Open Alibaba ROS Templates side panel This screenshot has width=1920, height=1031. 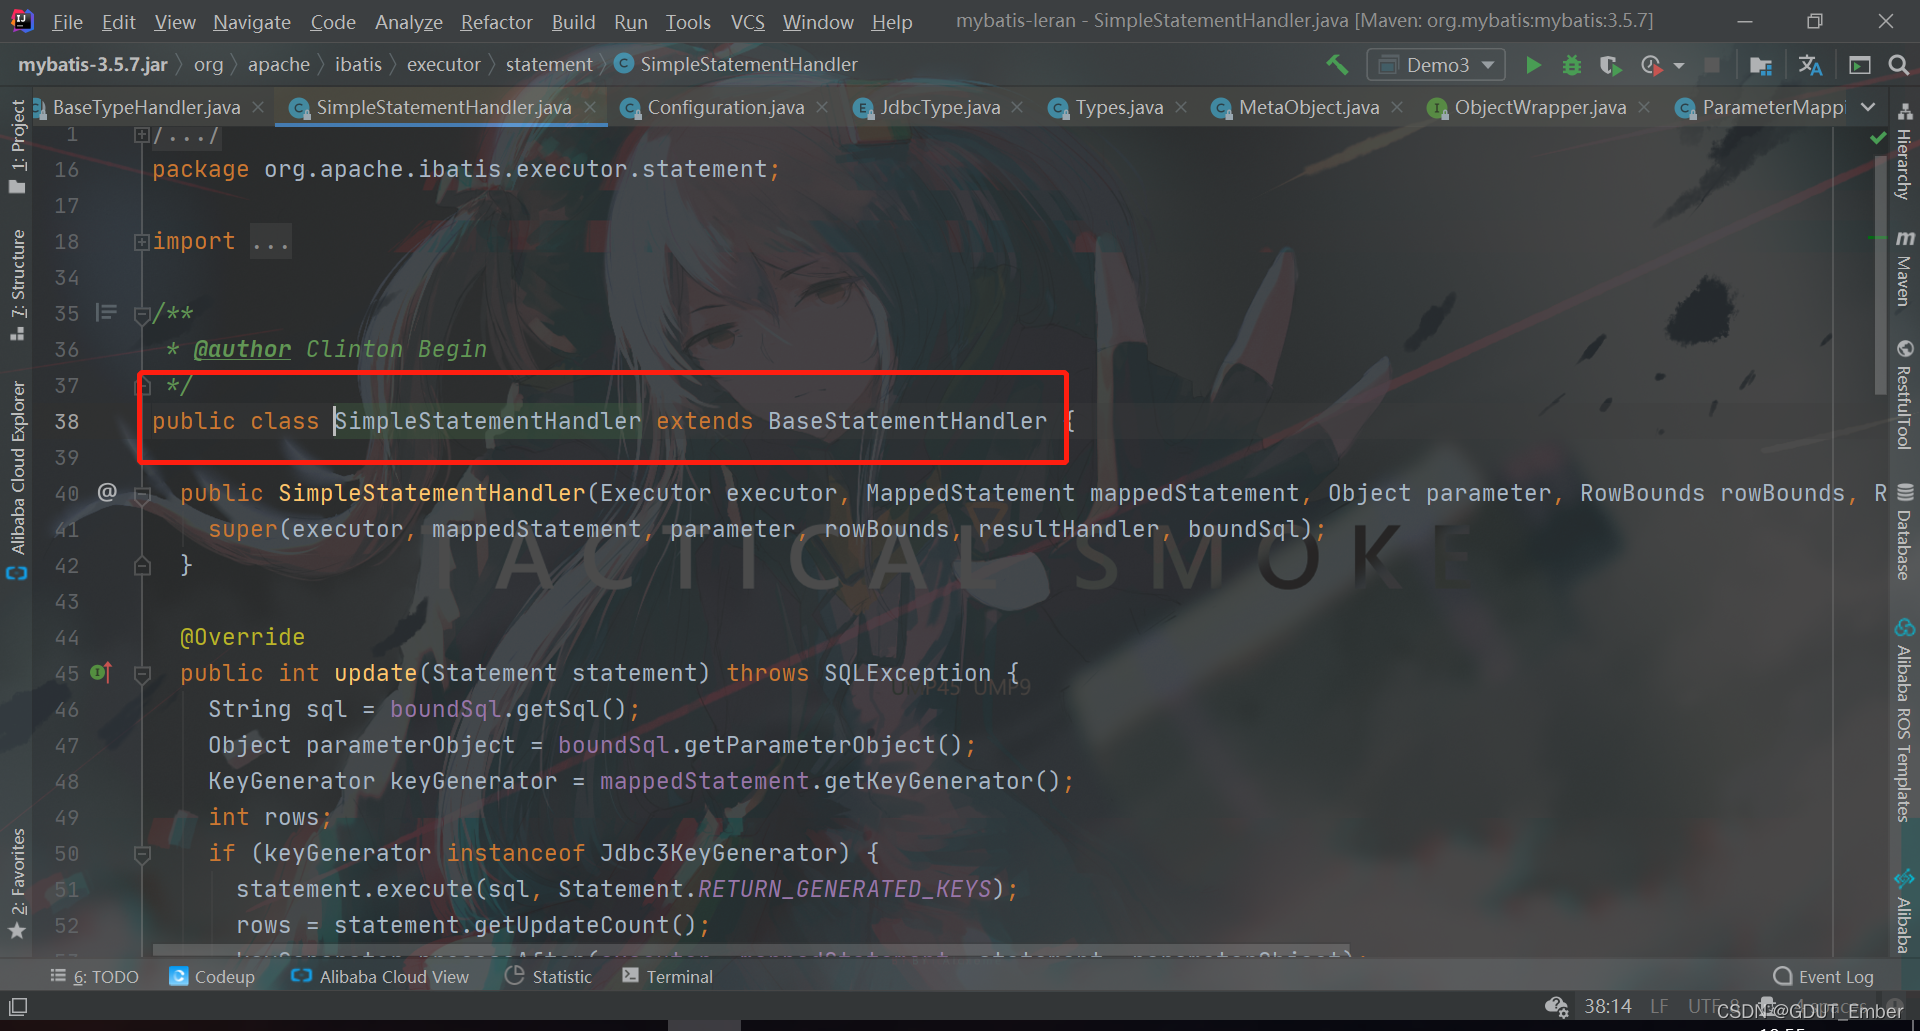pyautogui.click(x=1905, y=720)
